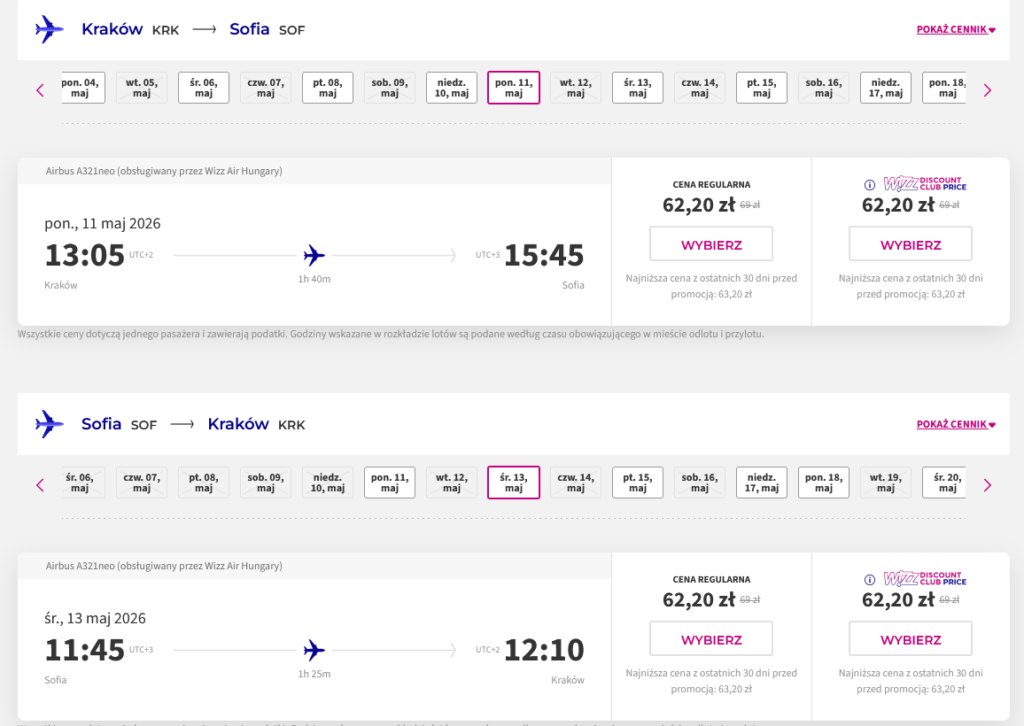Select return date pon. 18, maj

[x=824, y=483]
